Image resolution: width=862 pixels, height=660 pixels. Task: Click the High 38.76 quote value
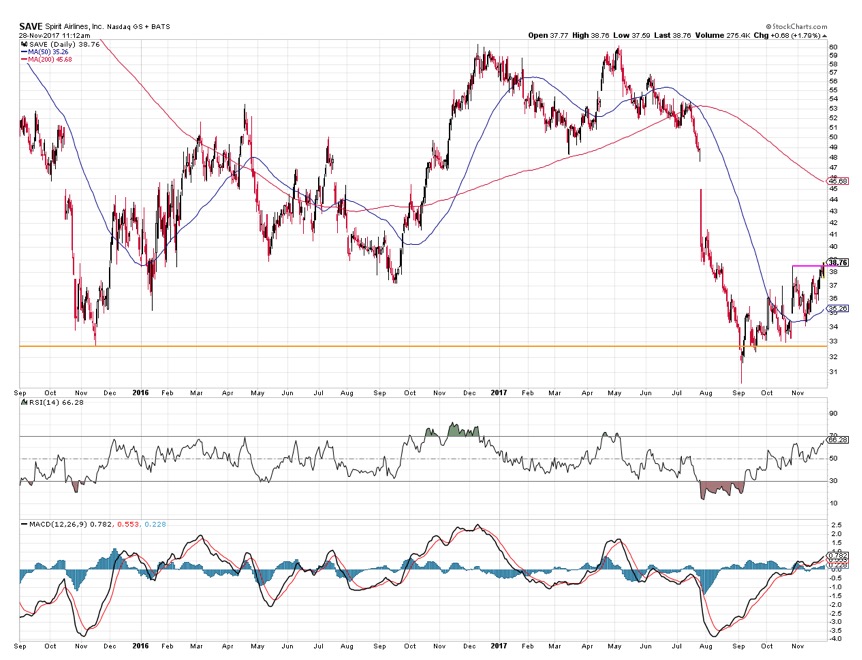pyautogui.click(x=590, y=35)
